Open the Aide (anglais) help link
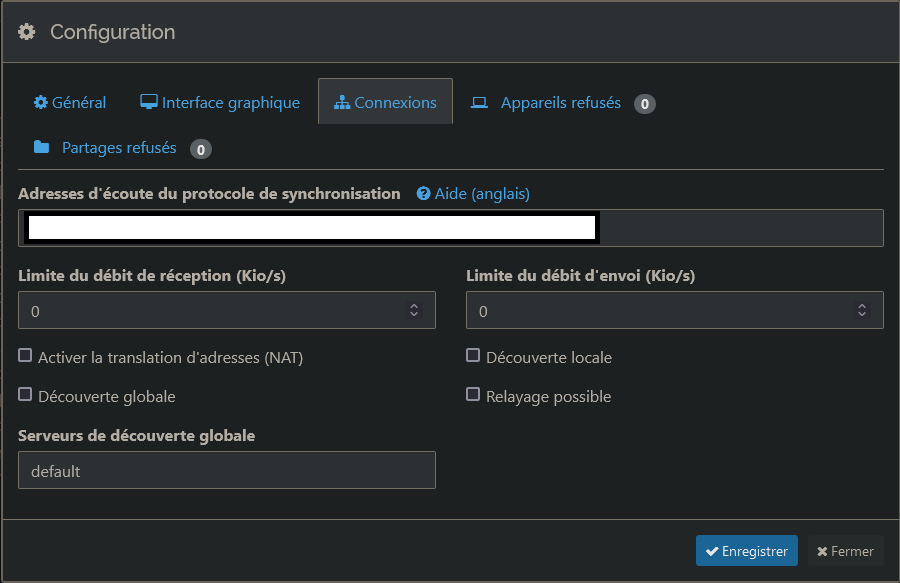 pos(482,194)
